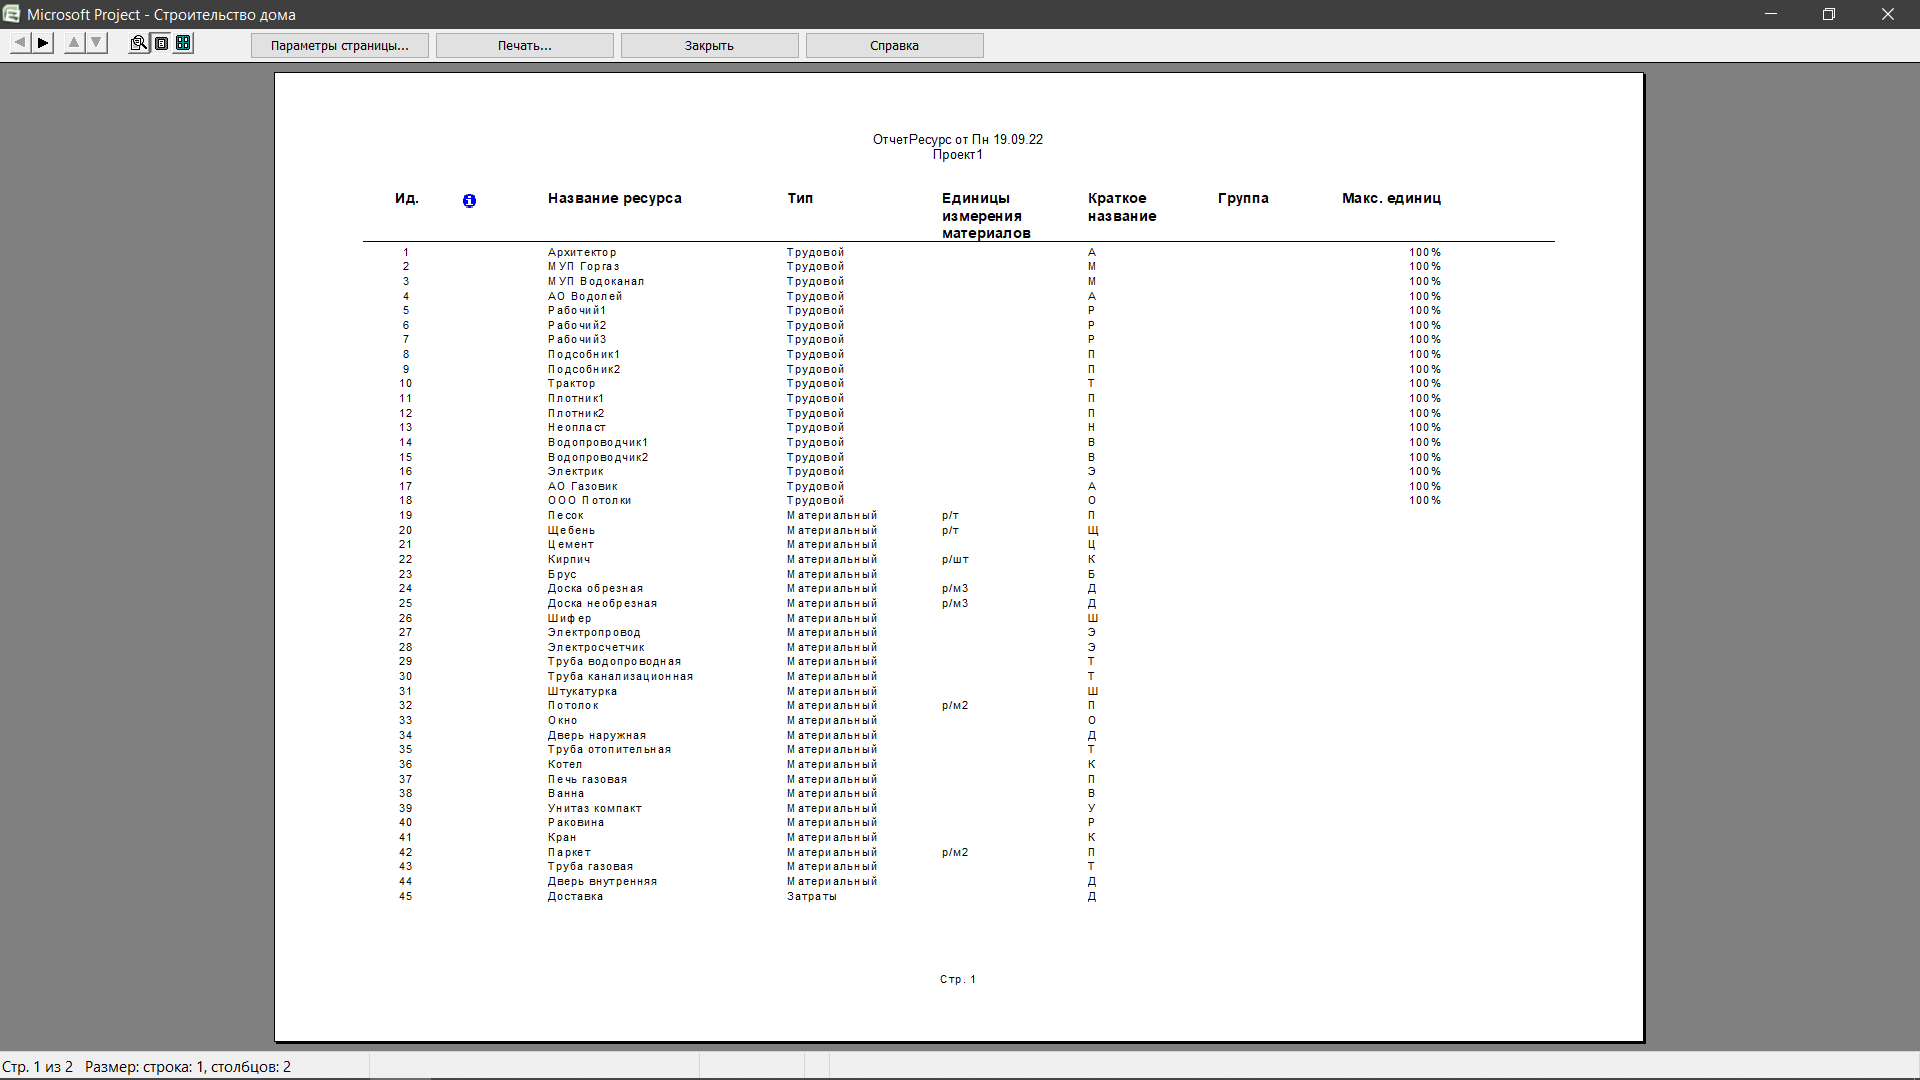Switch to multiple pages view
1920x1080 pixels.
[183, 43]
